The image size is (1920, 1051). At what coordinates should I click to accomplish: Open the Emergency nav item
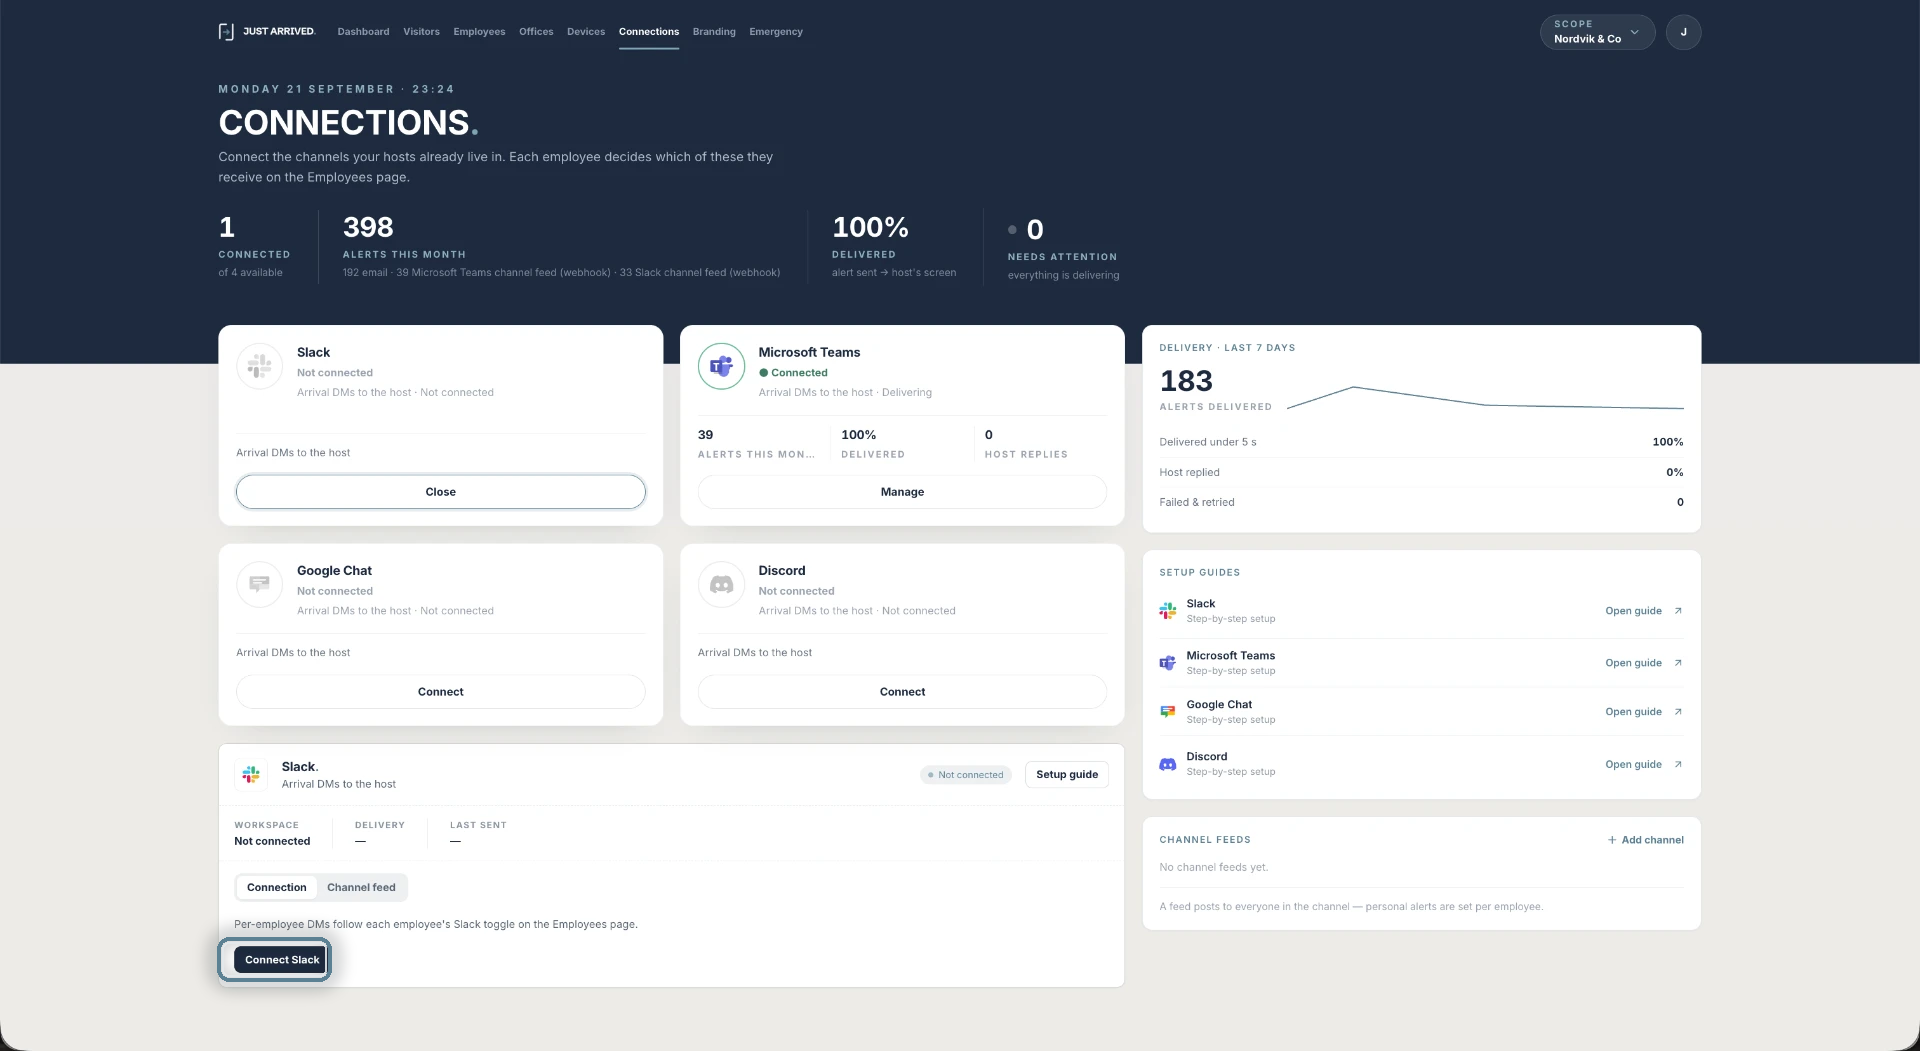click(x=776, y=32)
